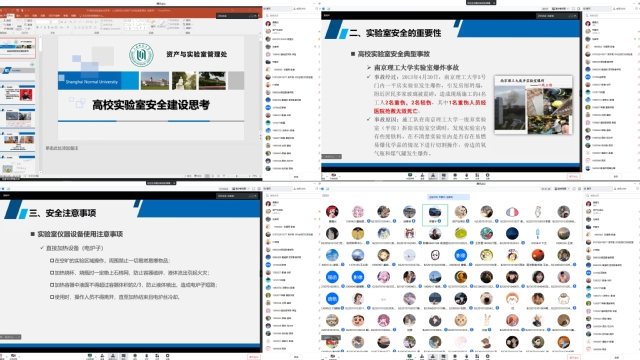Click red leave meeting button under explosion slide
This screenshot has height=360, width=640.
coord(573,176)
